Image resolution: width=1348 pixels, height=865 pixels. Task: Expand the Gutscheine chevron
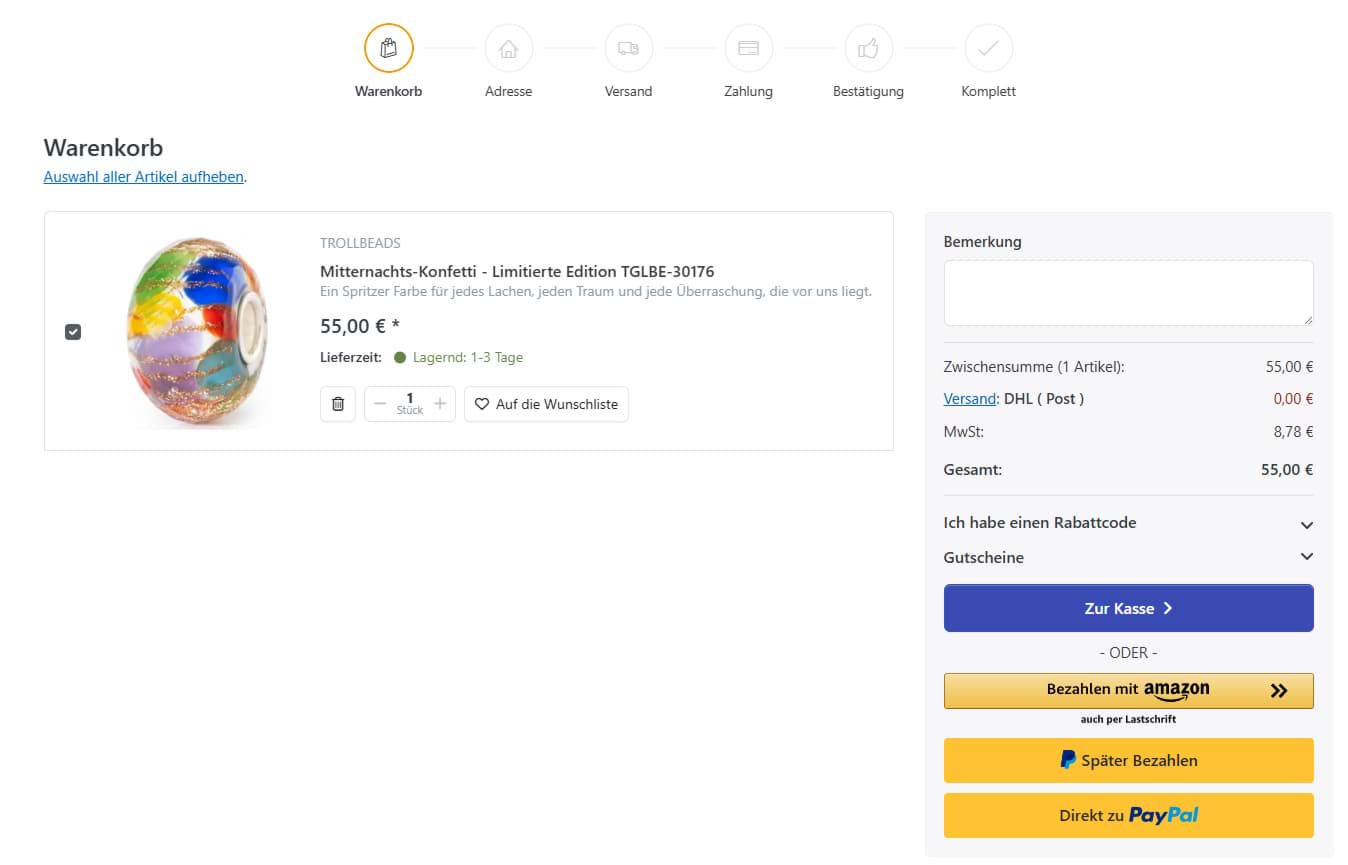click(1306, 557)
